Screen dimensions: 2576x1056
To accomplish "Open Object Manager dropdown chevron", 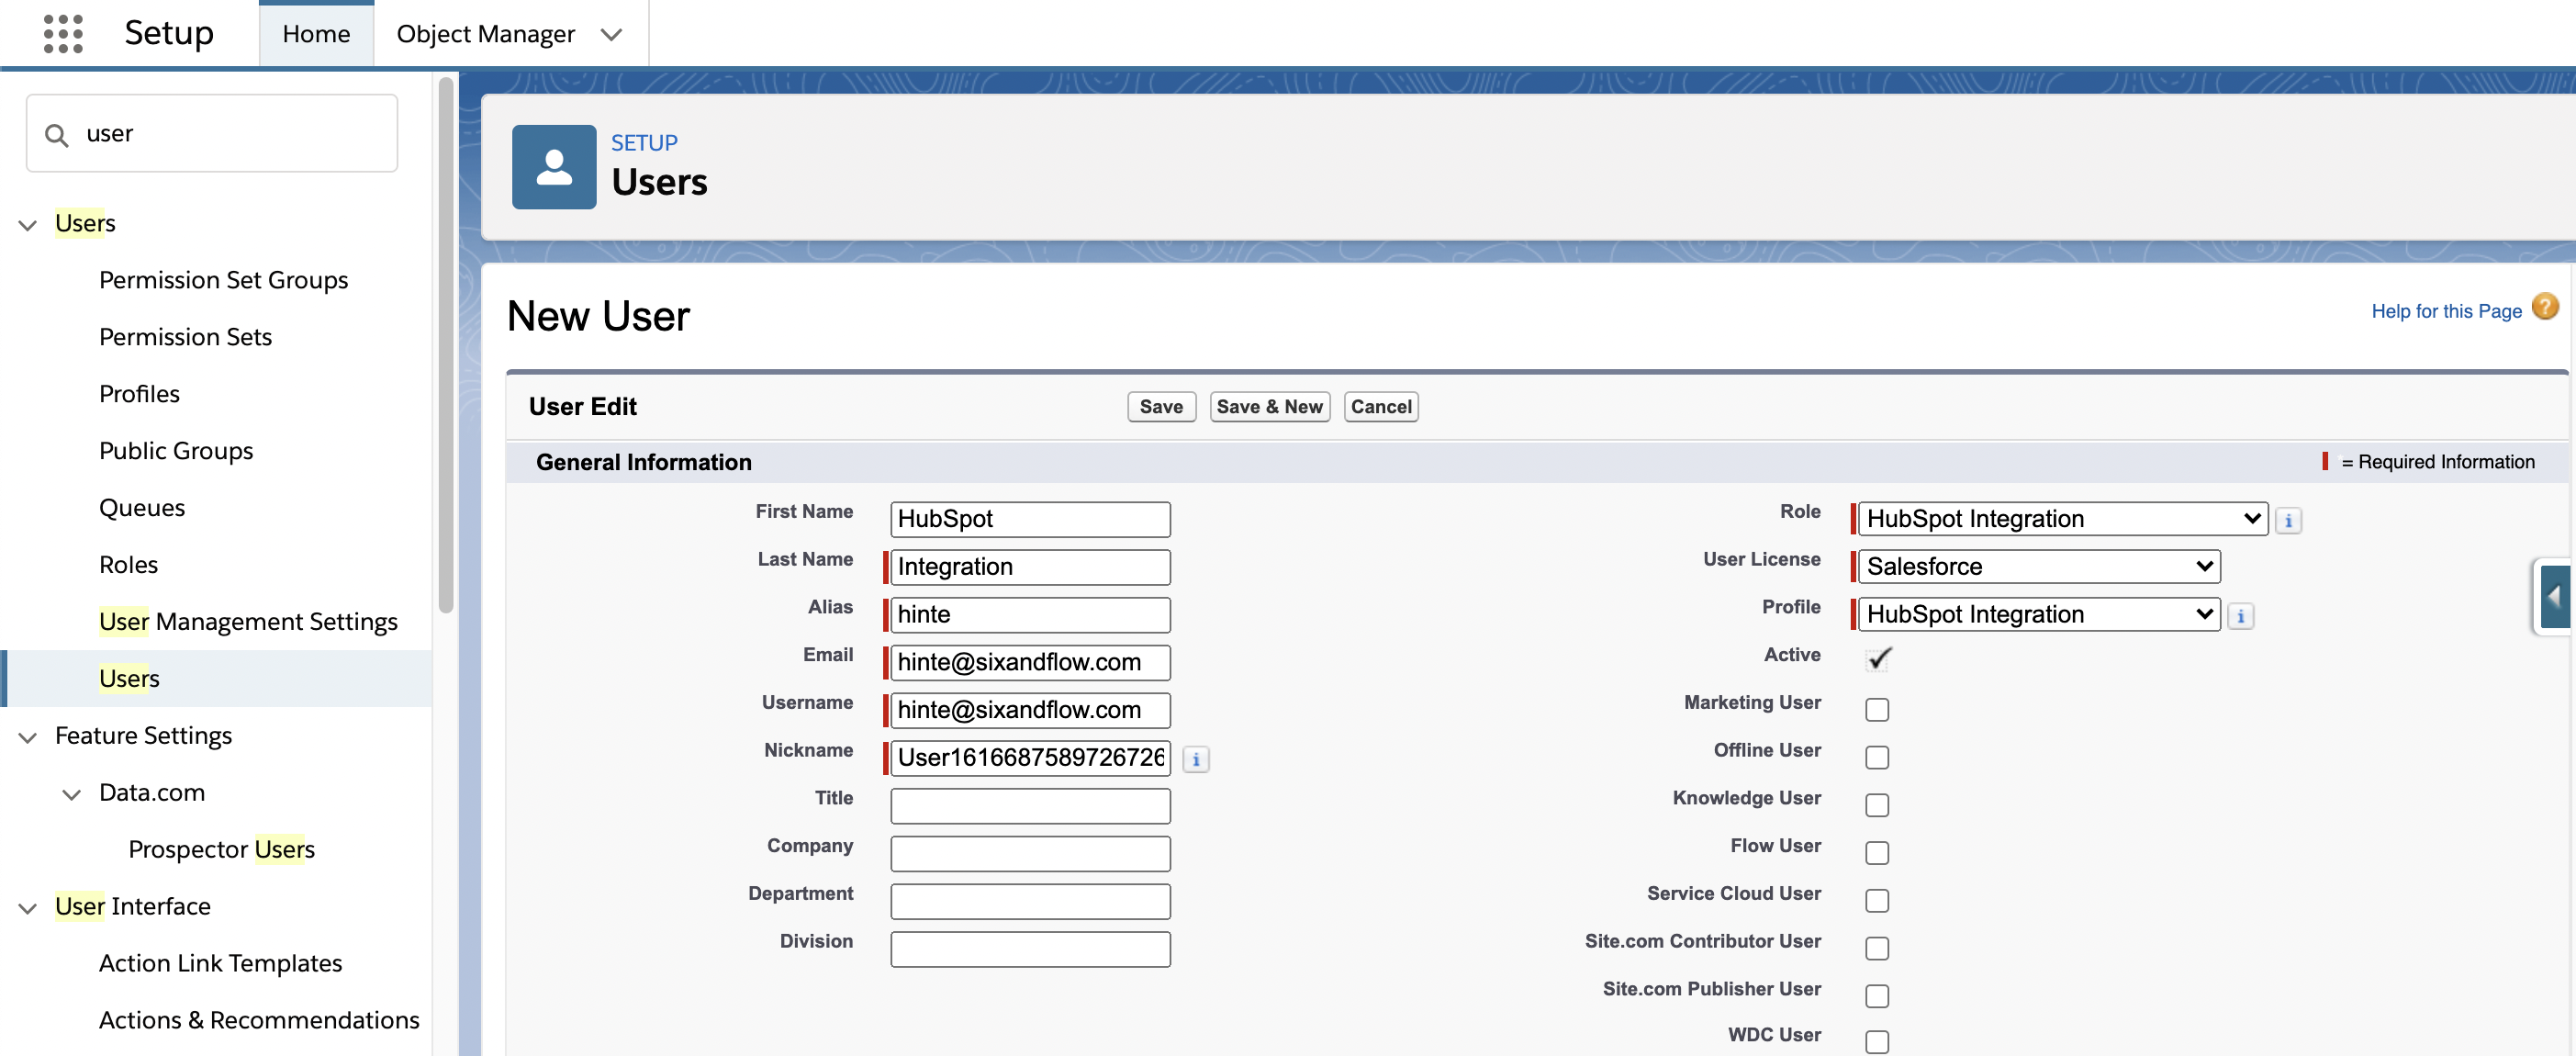I will (x=611, y=35).
